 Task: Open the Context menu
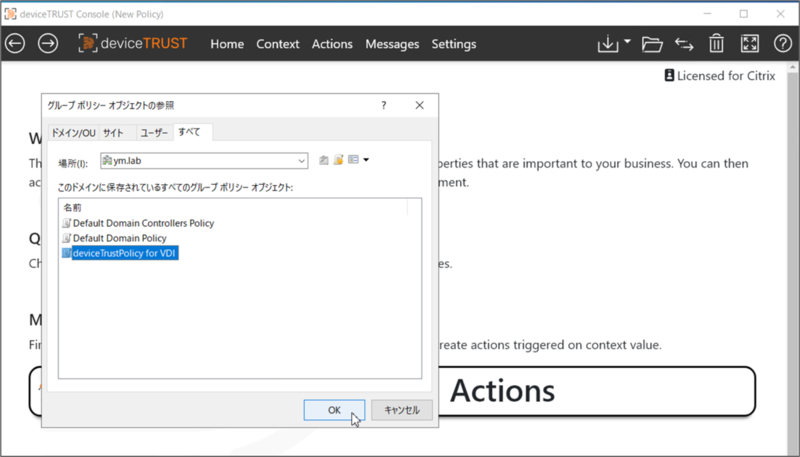click(x=278, y=44)
